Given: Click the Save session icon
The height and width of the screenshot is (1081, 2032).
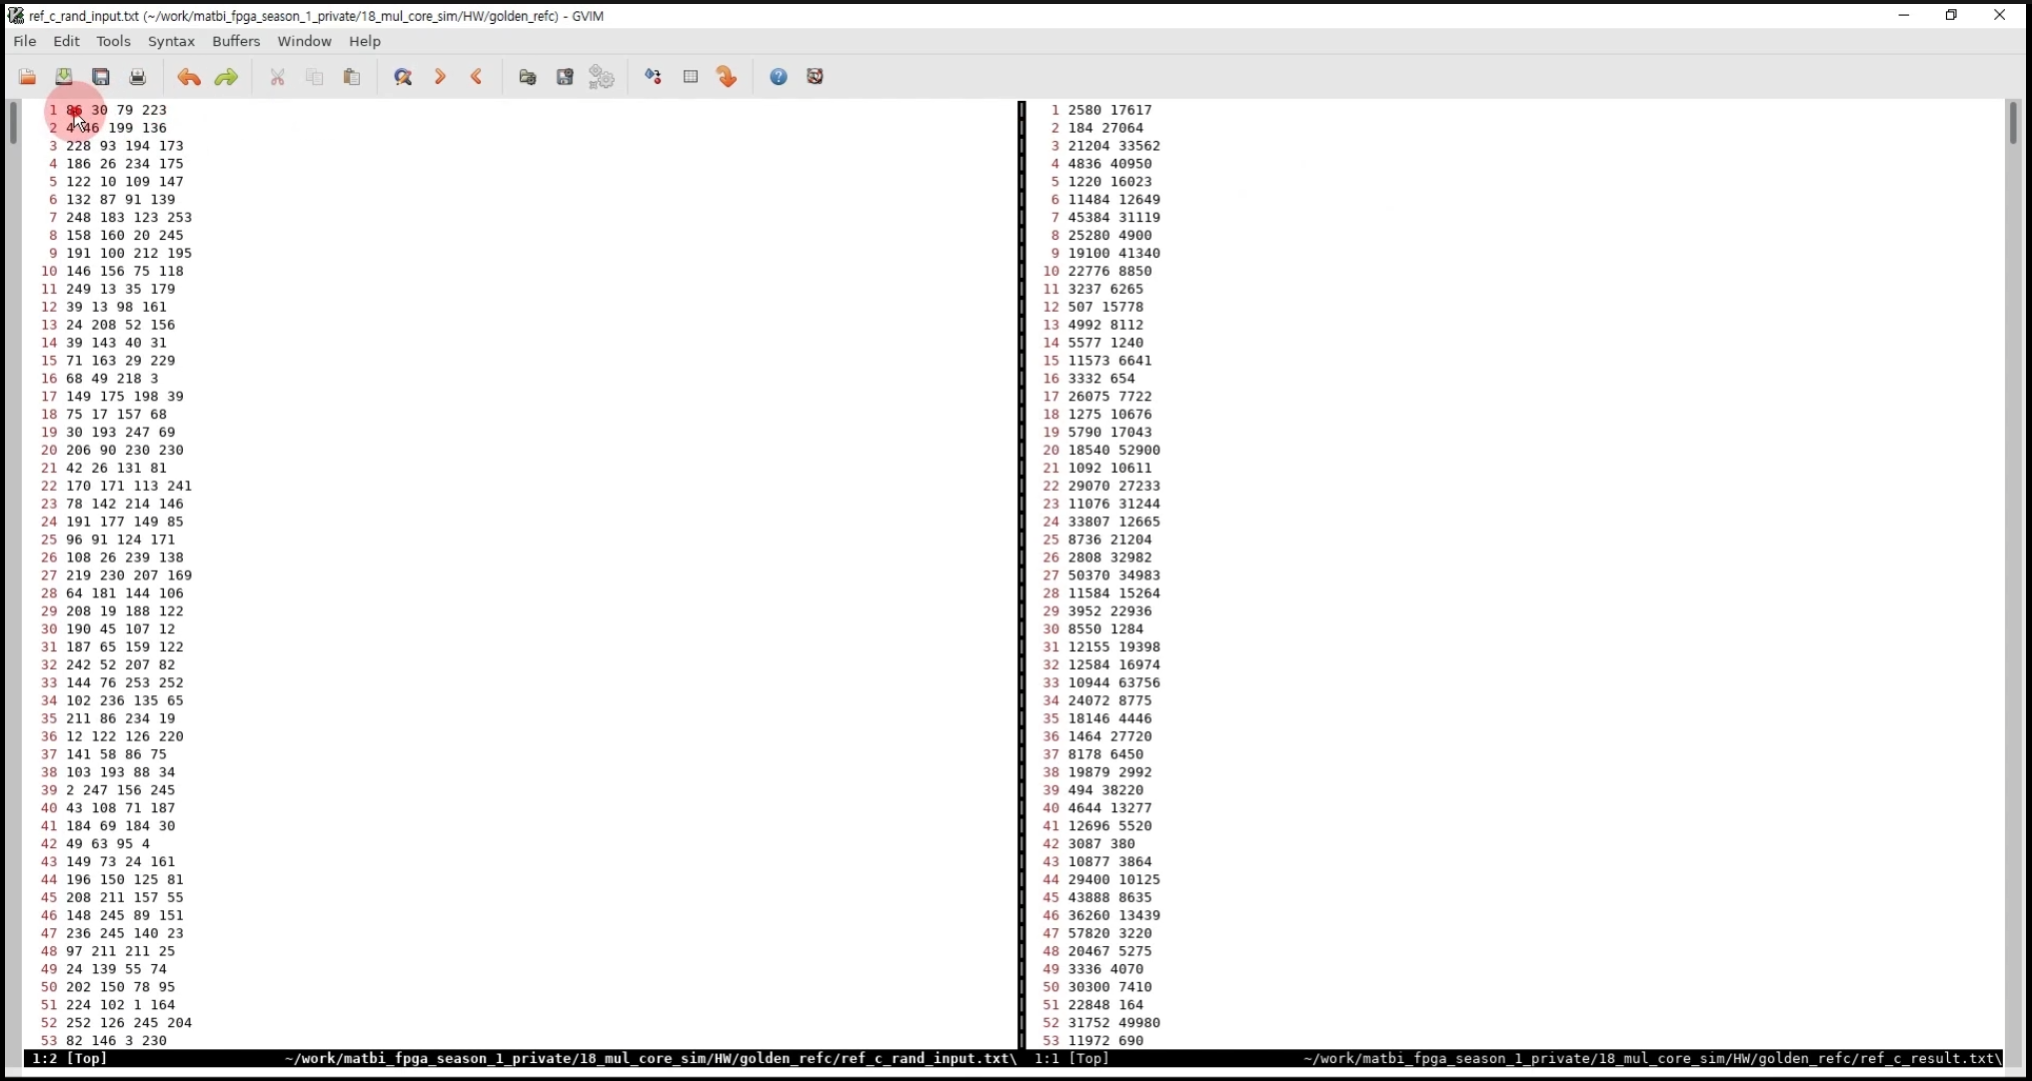Looking at the screenshot, I should tap(565, 77).
